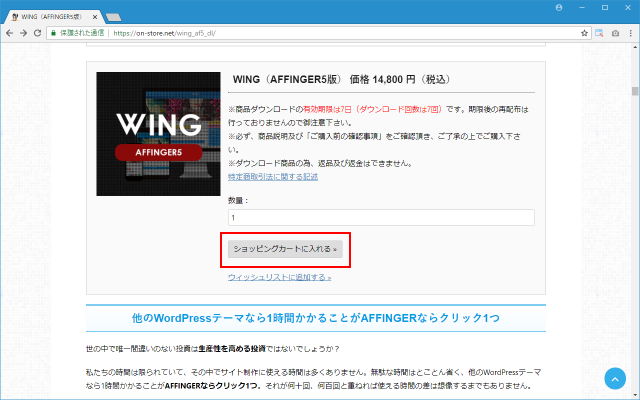Viewport: 640px width, 400px height.
Task: Click the 数量： label
Action: [238, 200]
